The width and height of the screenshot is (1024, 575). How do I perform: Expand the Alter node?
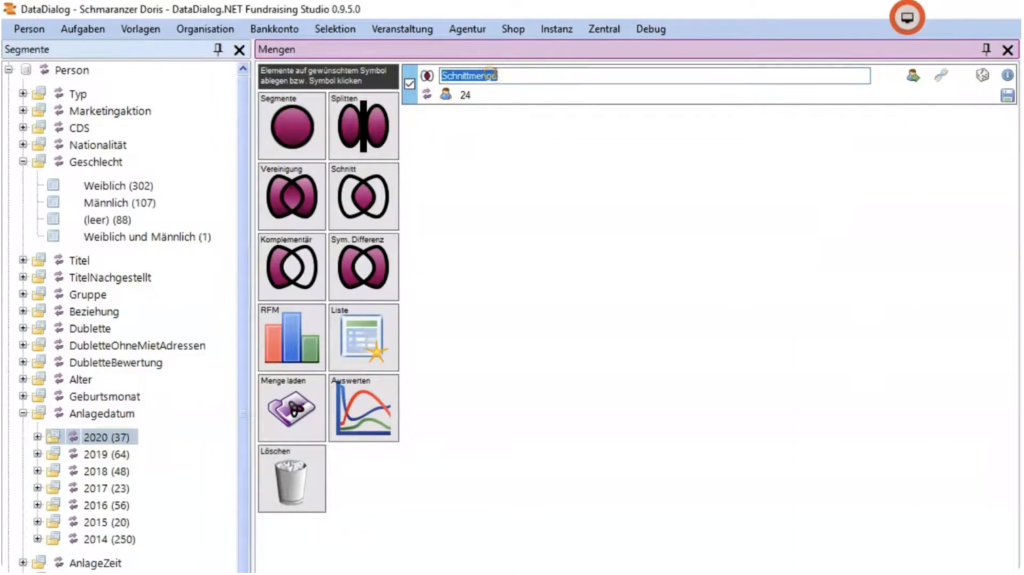click(x=23, y=379)
